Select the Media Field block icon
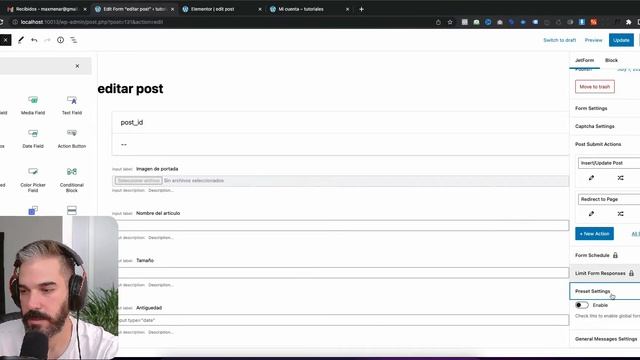640x360 pixels. pyautogui.click(x=33, y=100)
